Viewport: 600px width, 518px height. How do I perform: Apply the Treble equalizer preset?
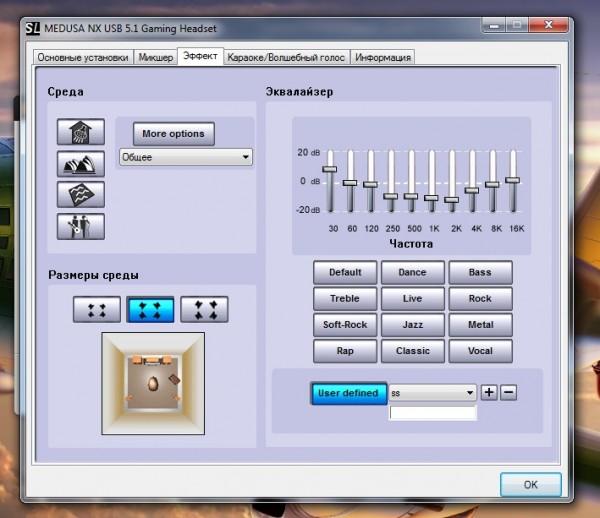click(345, 298)
